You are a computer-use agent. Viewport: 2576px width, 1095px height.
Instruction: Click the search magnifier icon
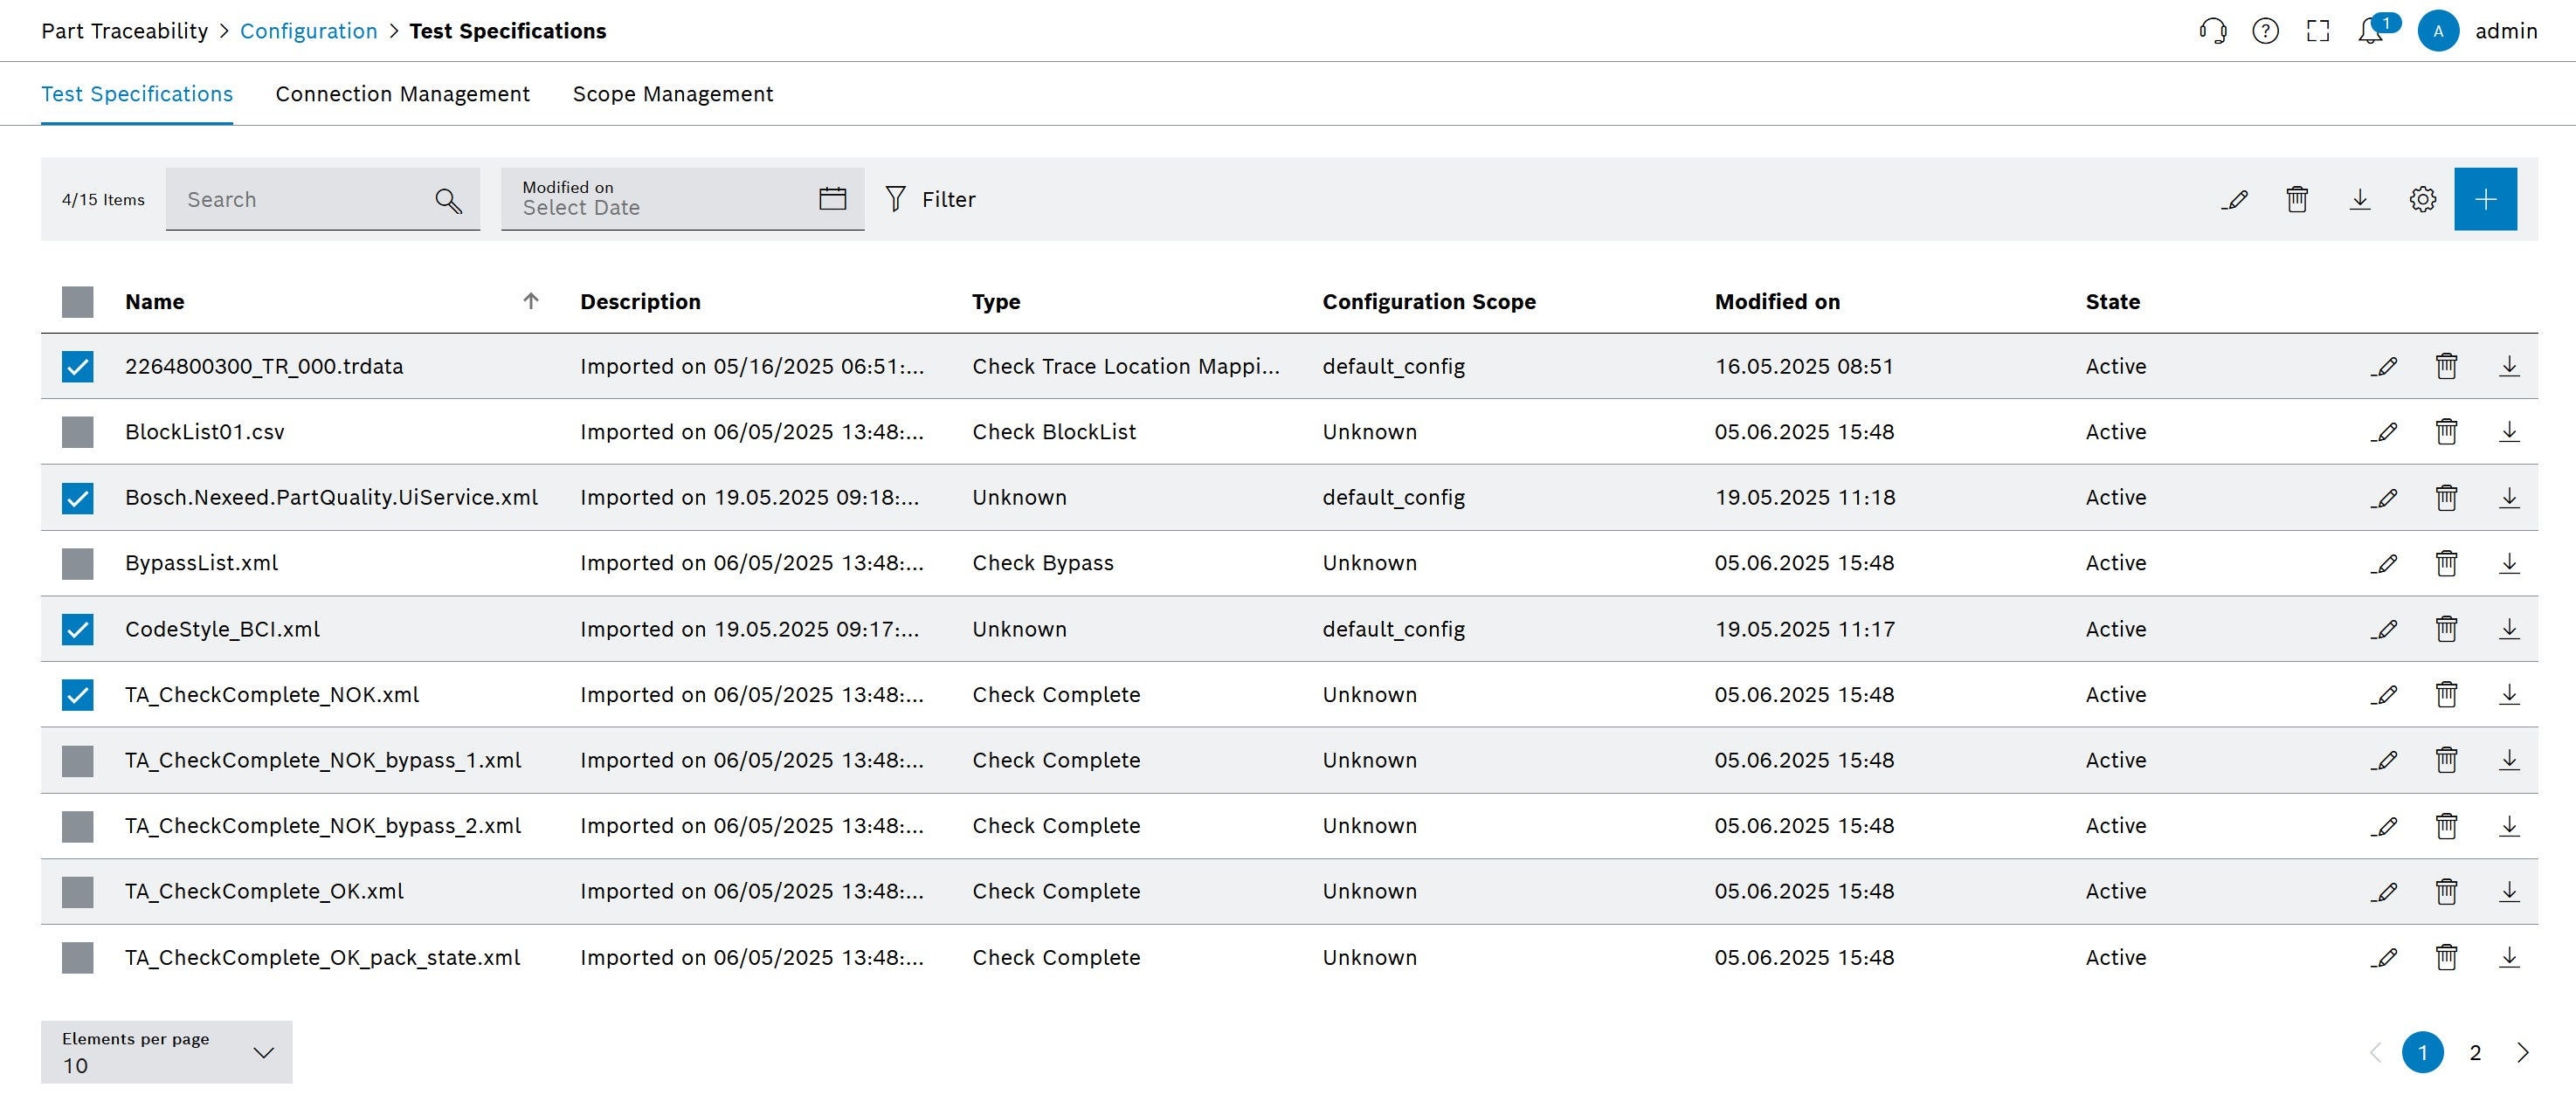pos(448,200)
